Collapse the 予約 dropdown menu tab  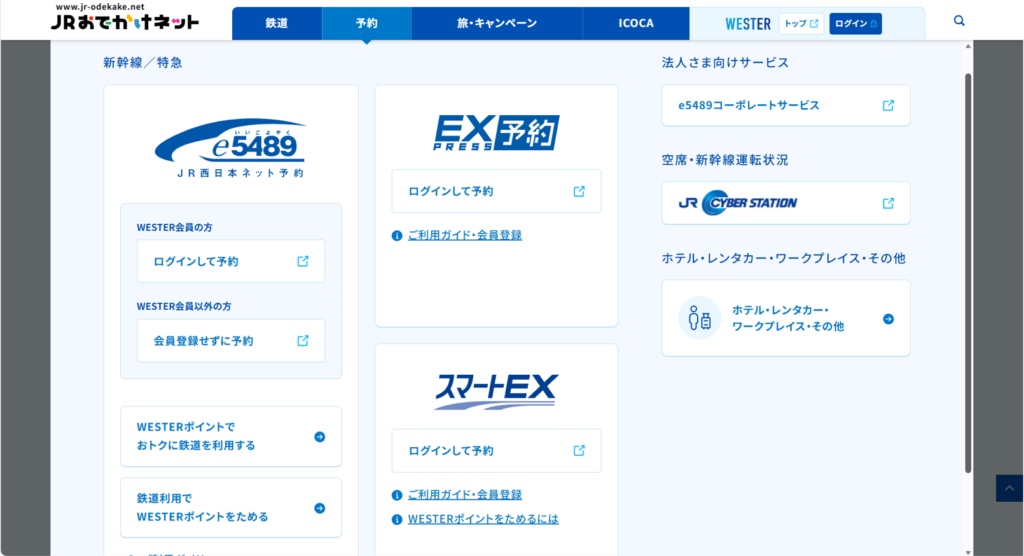[366, 23]
